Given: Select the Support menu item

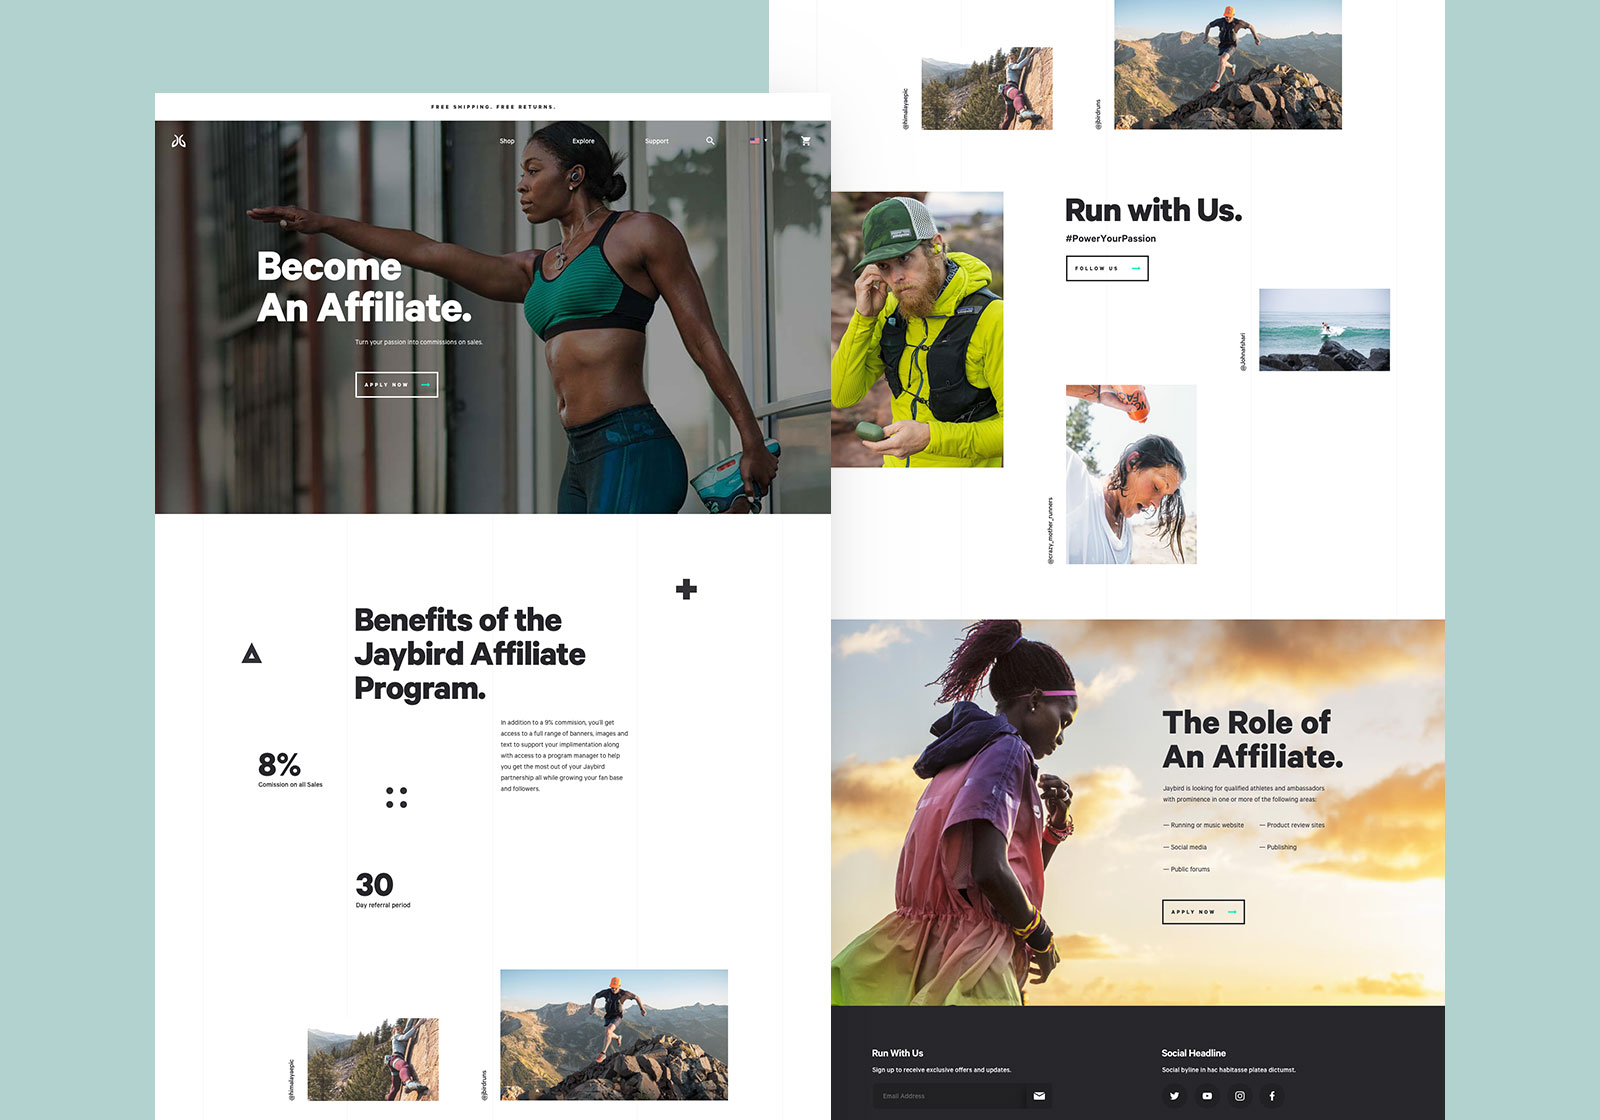Looking at the screenshot, I should tap(656, 141).
